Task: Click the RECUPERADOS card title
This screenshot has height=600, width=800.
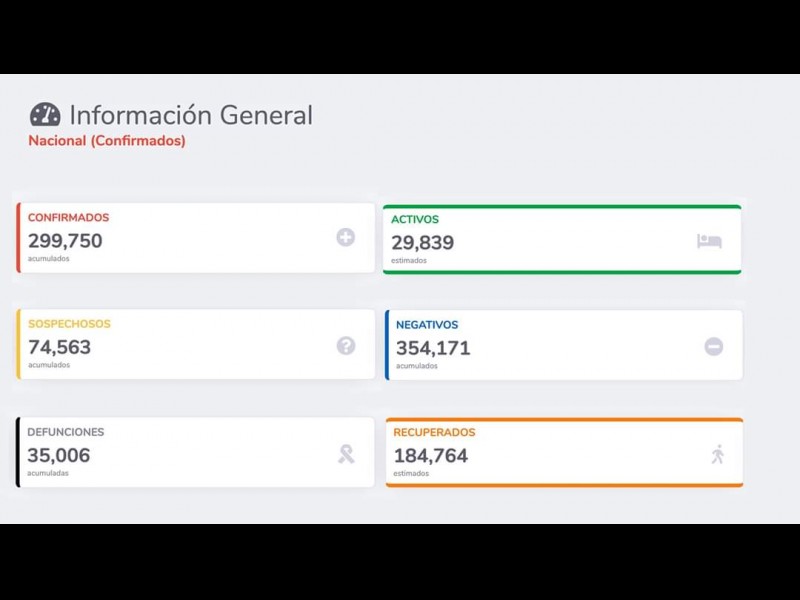Action: coord(434,433)
